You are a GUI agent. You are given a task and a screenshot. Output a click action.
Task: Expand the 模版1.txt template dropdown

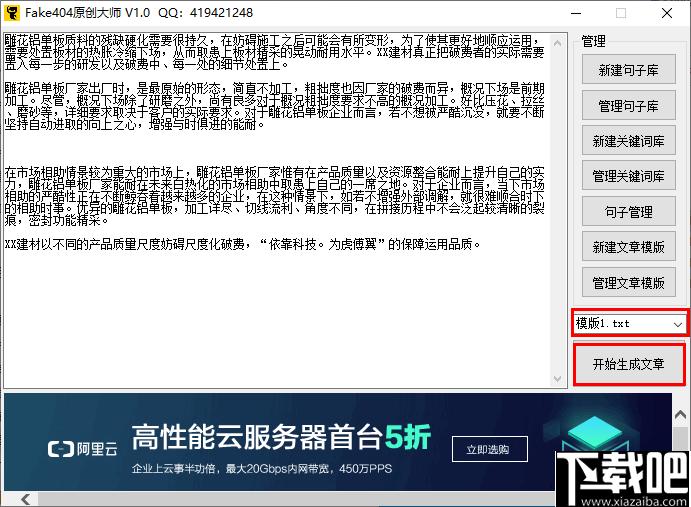pyautogui.click(x=677, y=324)
